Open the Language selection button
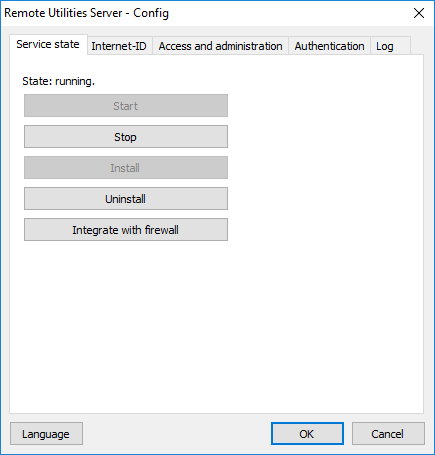Image resolution: width=435 pixels, height=455 pixels. pyautogui.click(x=46, y=434)
